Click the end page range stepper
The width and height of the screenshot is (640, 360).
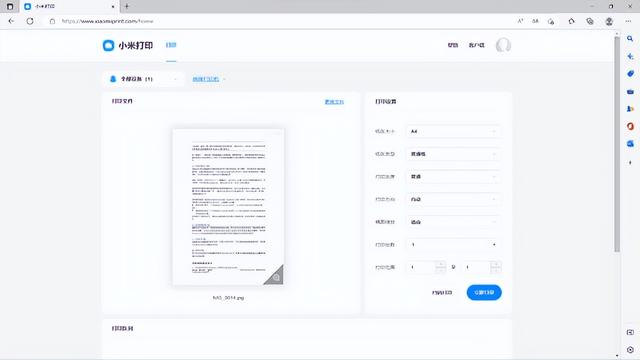tap(496, 267)
